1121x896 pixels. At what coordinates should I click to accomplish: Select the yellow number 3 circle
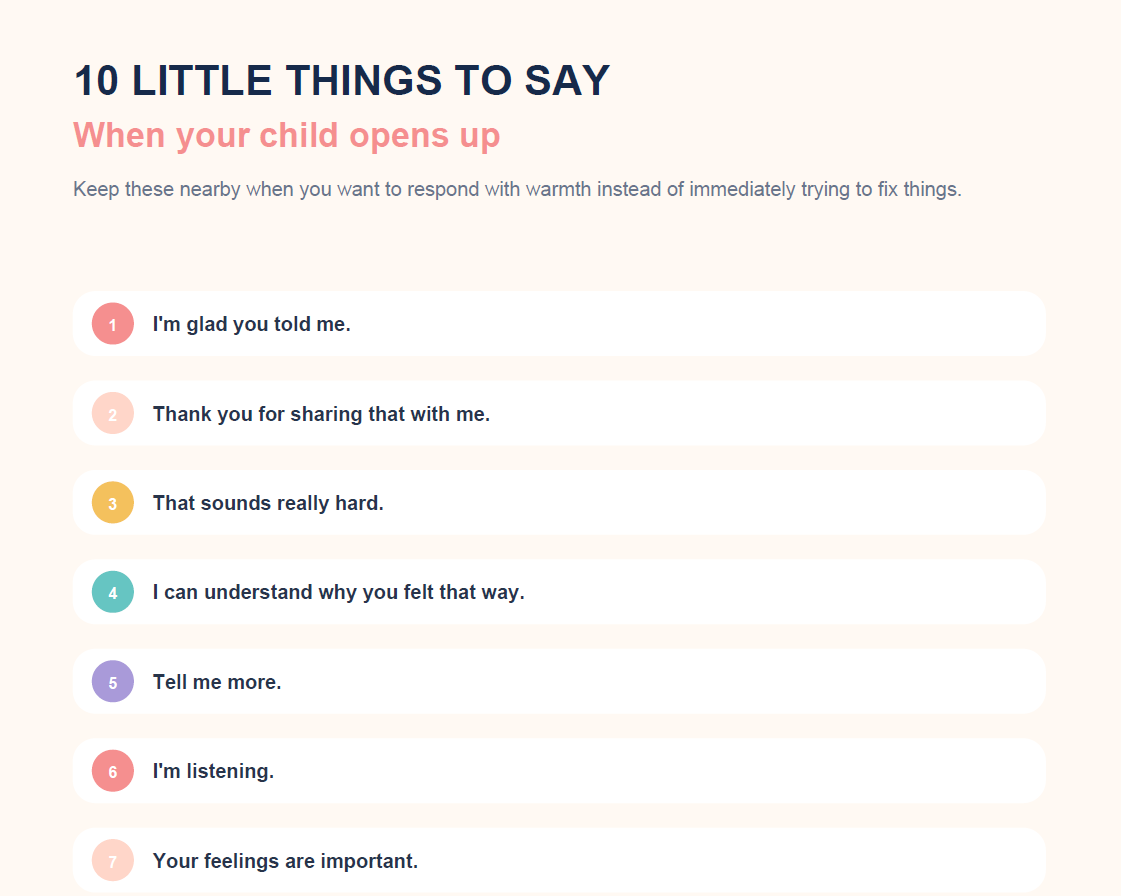coord(113,503)
